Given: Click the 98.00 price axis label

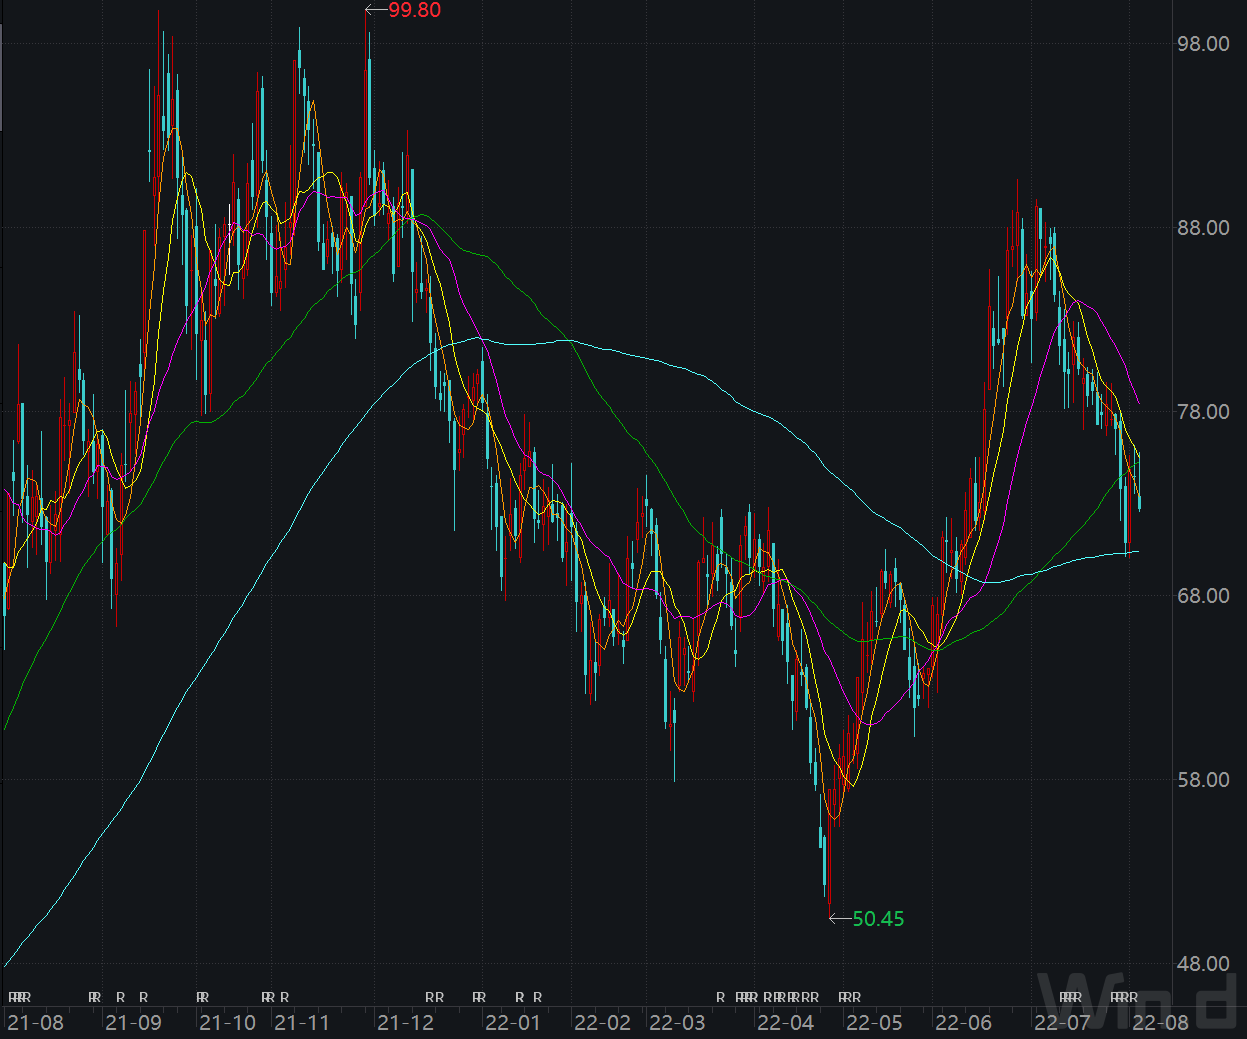Looking at the screenshot, I should [1203, 44].
